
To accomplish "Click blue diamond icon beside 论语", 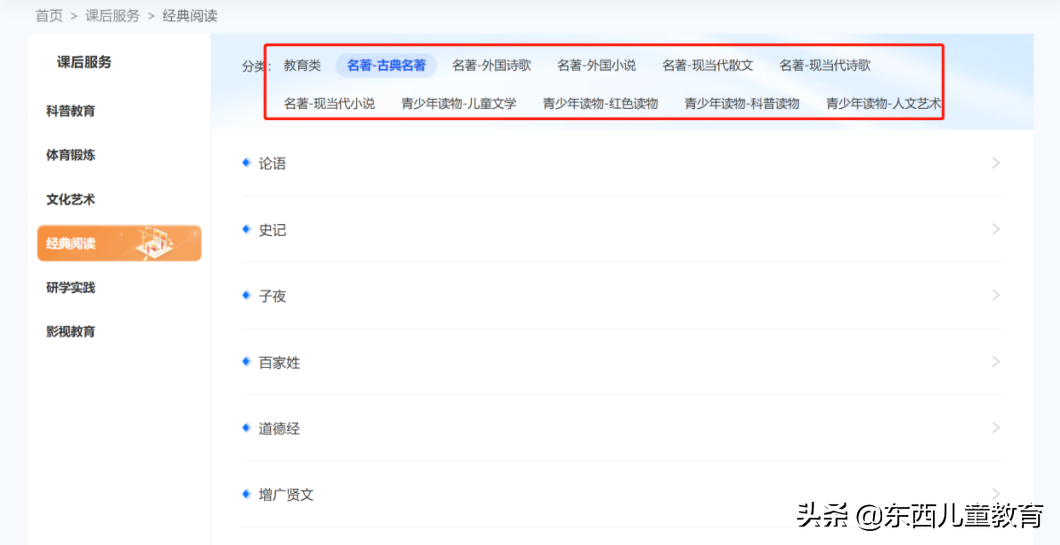I will click(246, 162).
